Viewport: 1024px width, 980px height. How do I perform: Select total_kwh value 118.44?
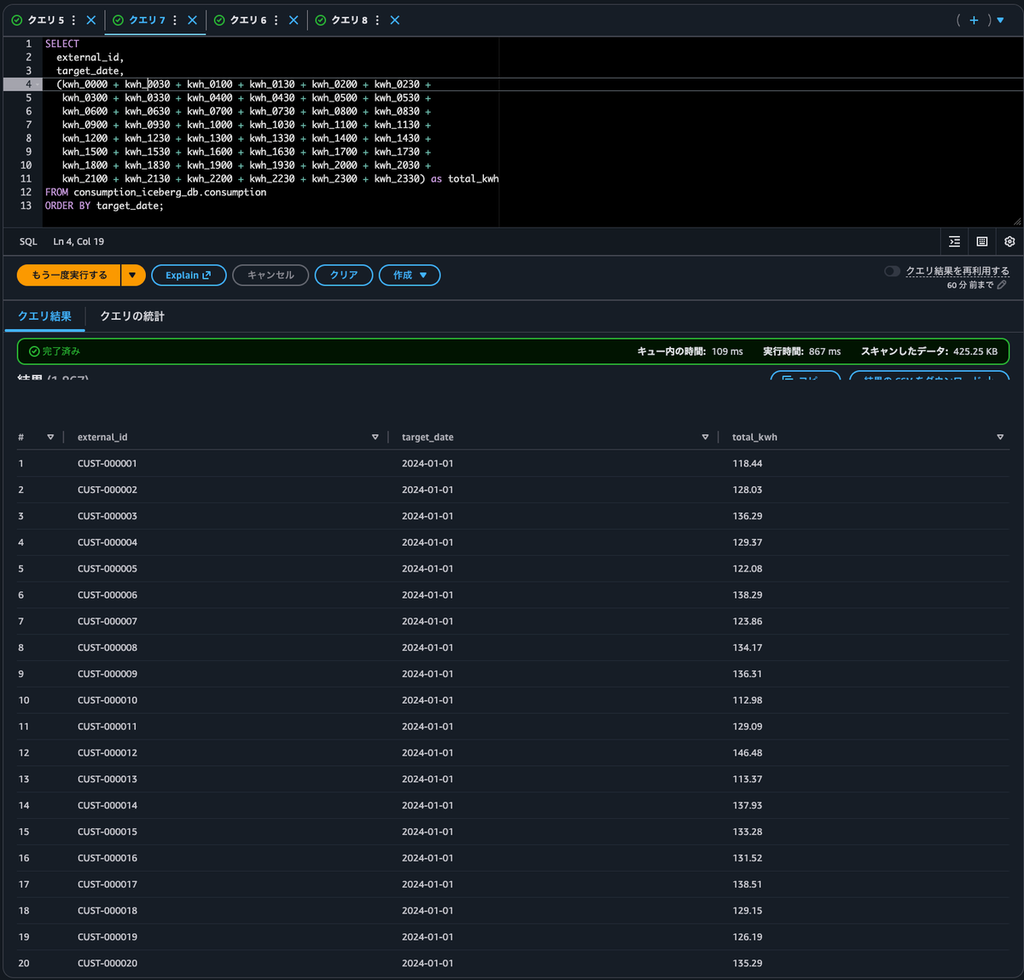click(747, 464)
